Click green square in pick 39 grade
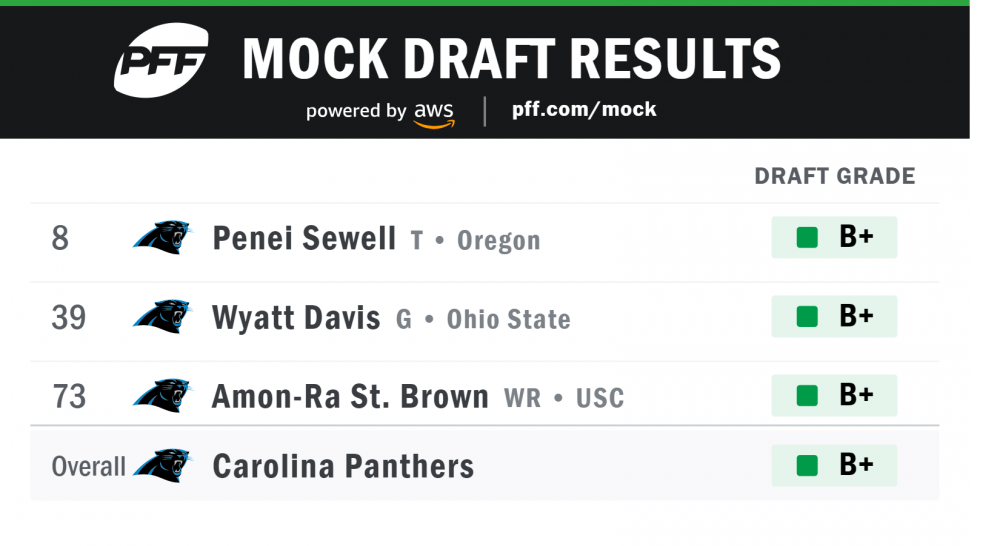This screenshot has width=1000, height=546. pos(806,317)
